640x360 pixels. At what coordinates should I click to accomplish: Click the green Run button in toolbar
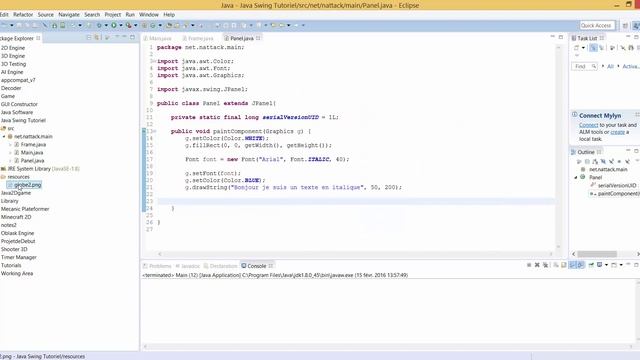point(113,25)
